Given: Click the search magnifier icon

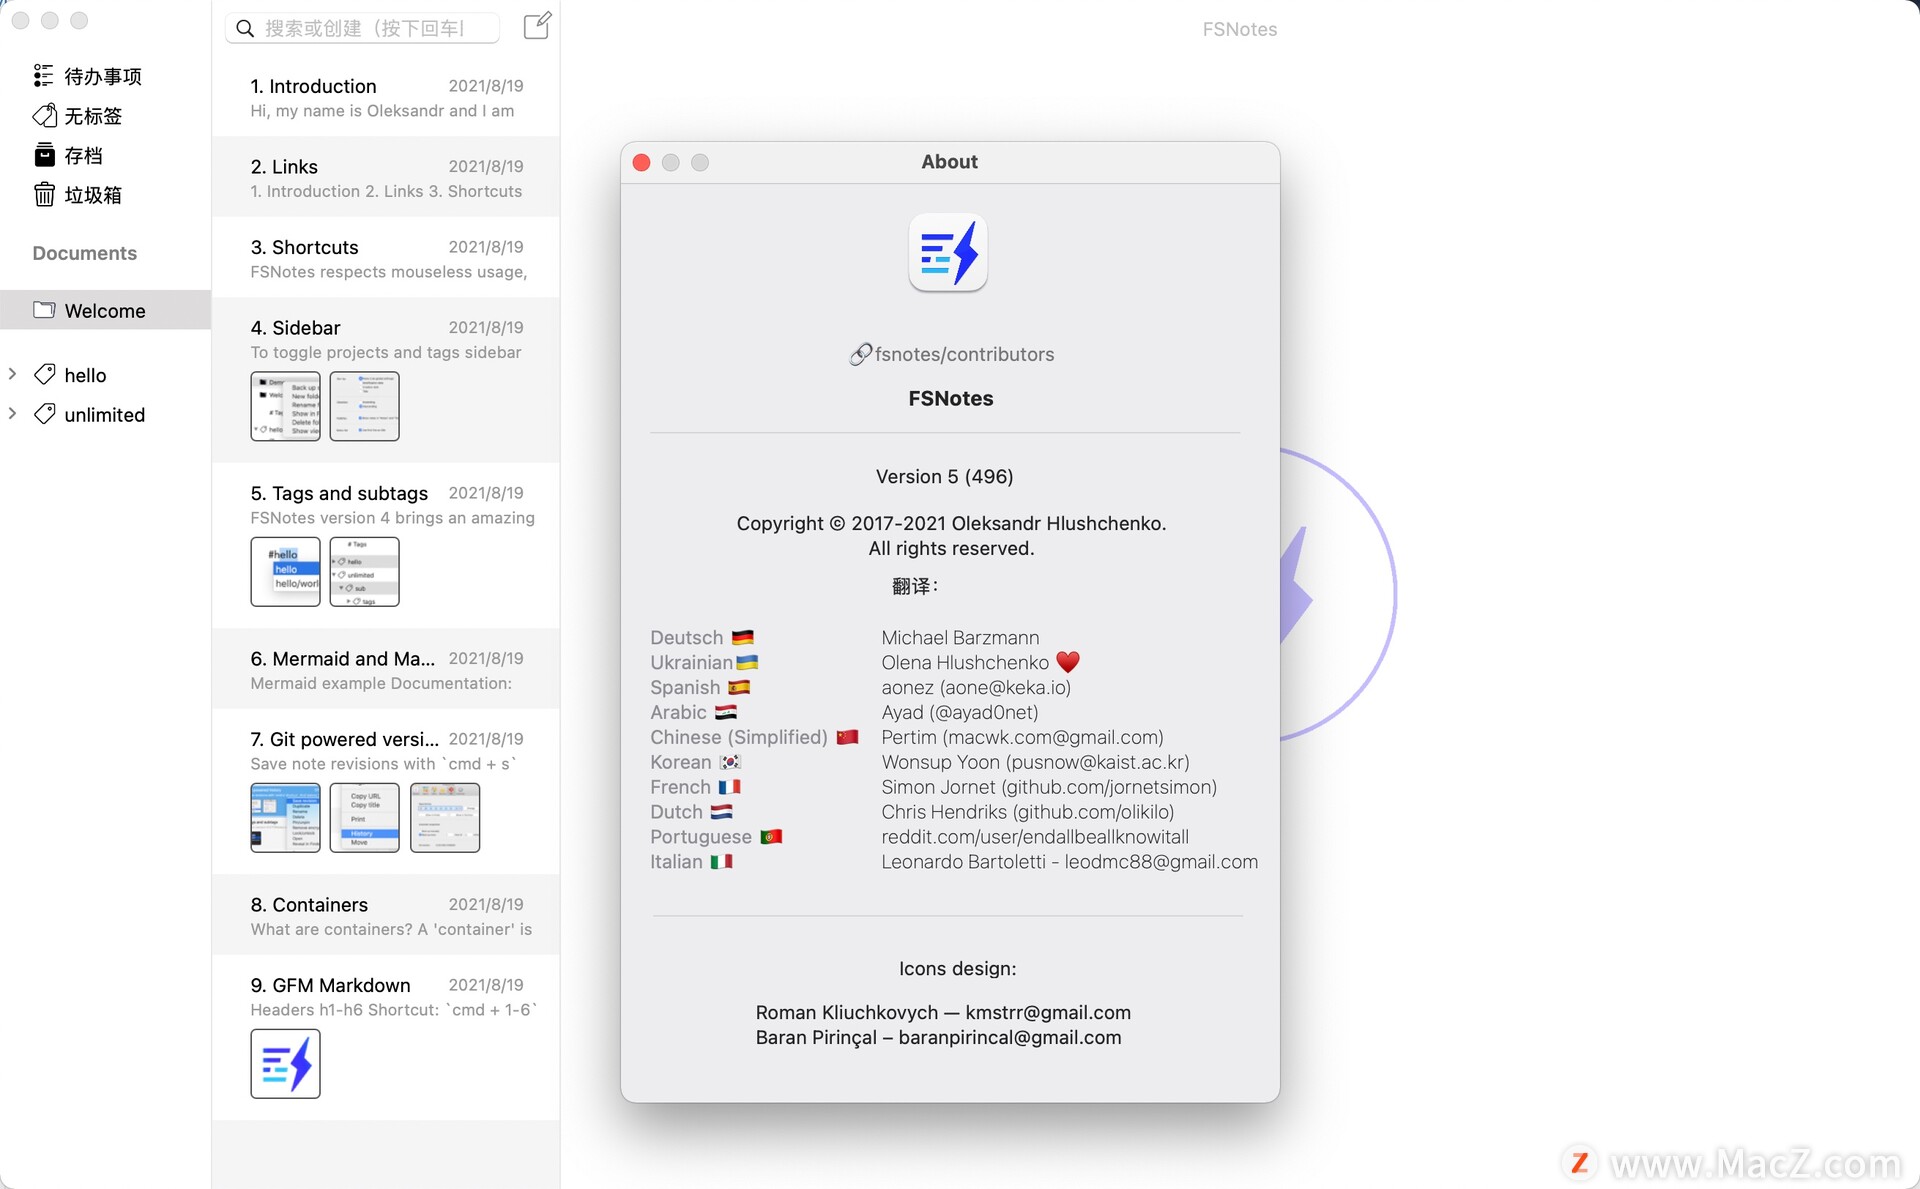Looking at the screenshot, I should click(244, 28).
